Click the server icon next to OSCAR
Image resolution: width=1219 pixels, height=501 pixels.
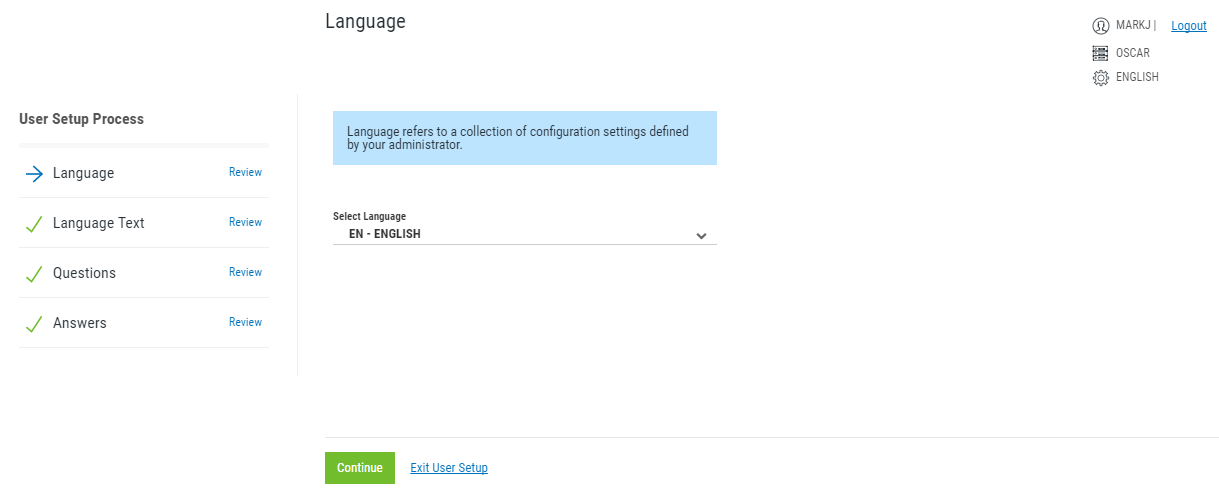(x=1101, y=53)
